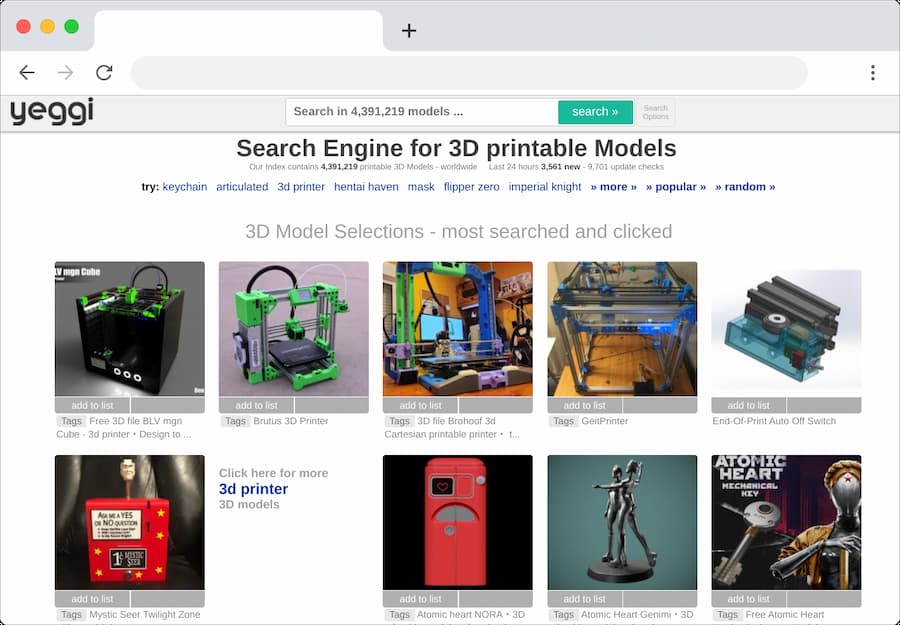Add GeitPrinter to list
The width and height of the screenshot is (900, 625).
[x=585, y=405]
